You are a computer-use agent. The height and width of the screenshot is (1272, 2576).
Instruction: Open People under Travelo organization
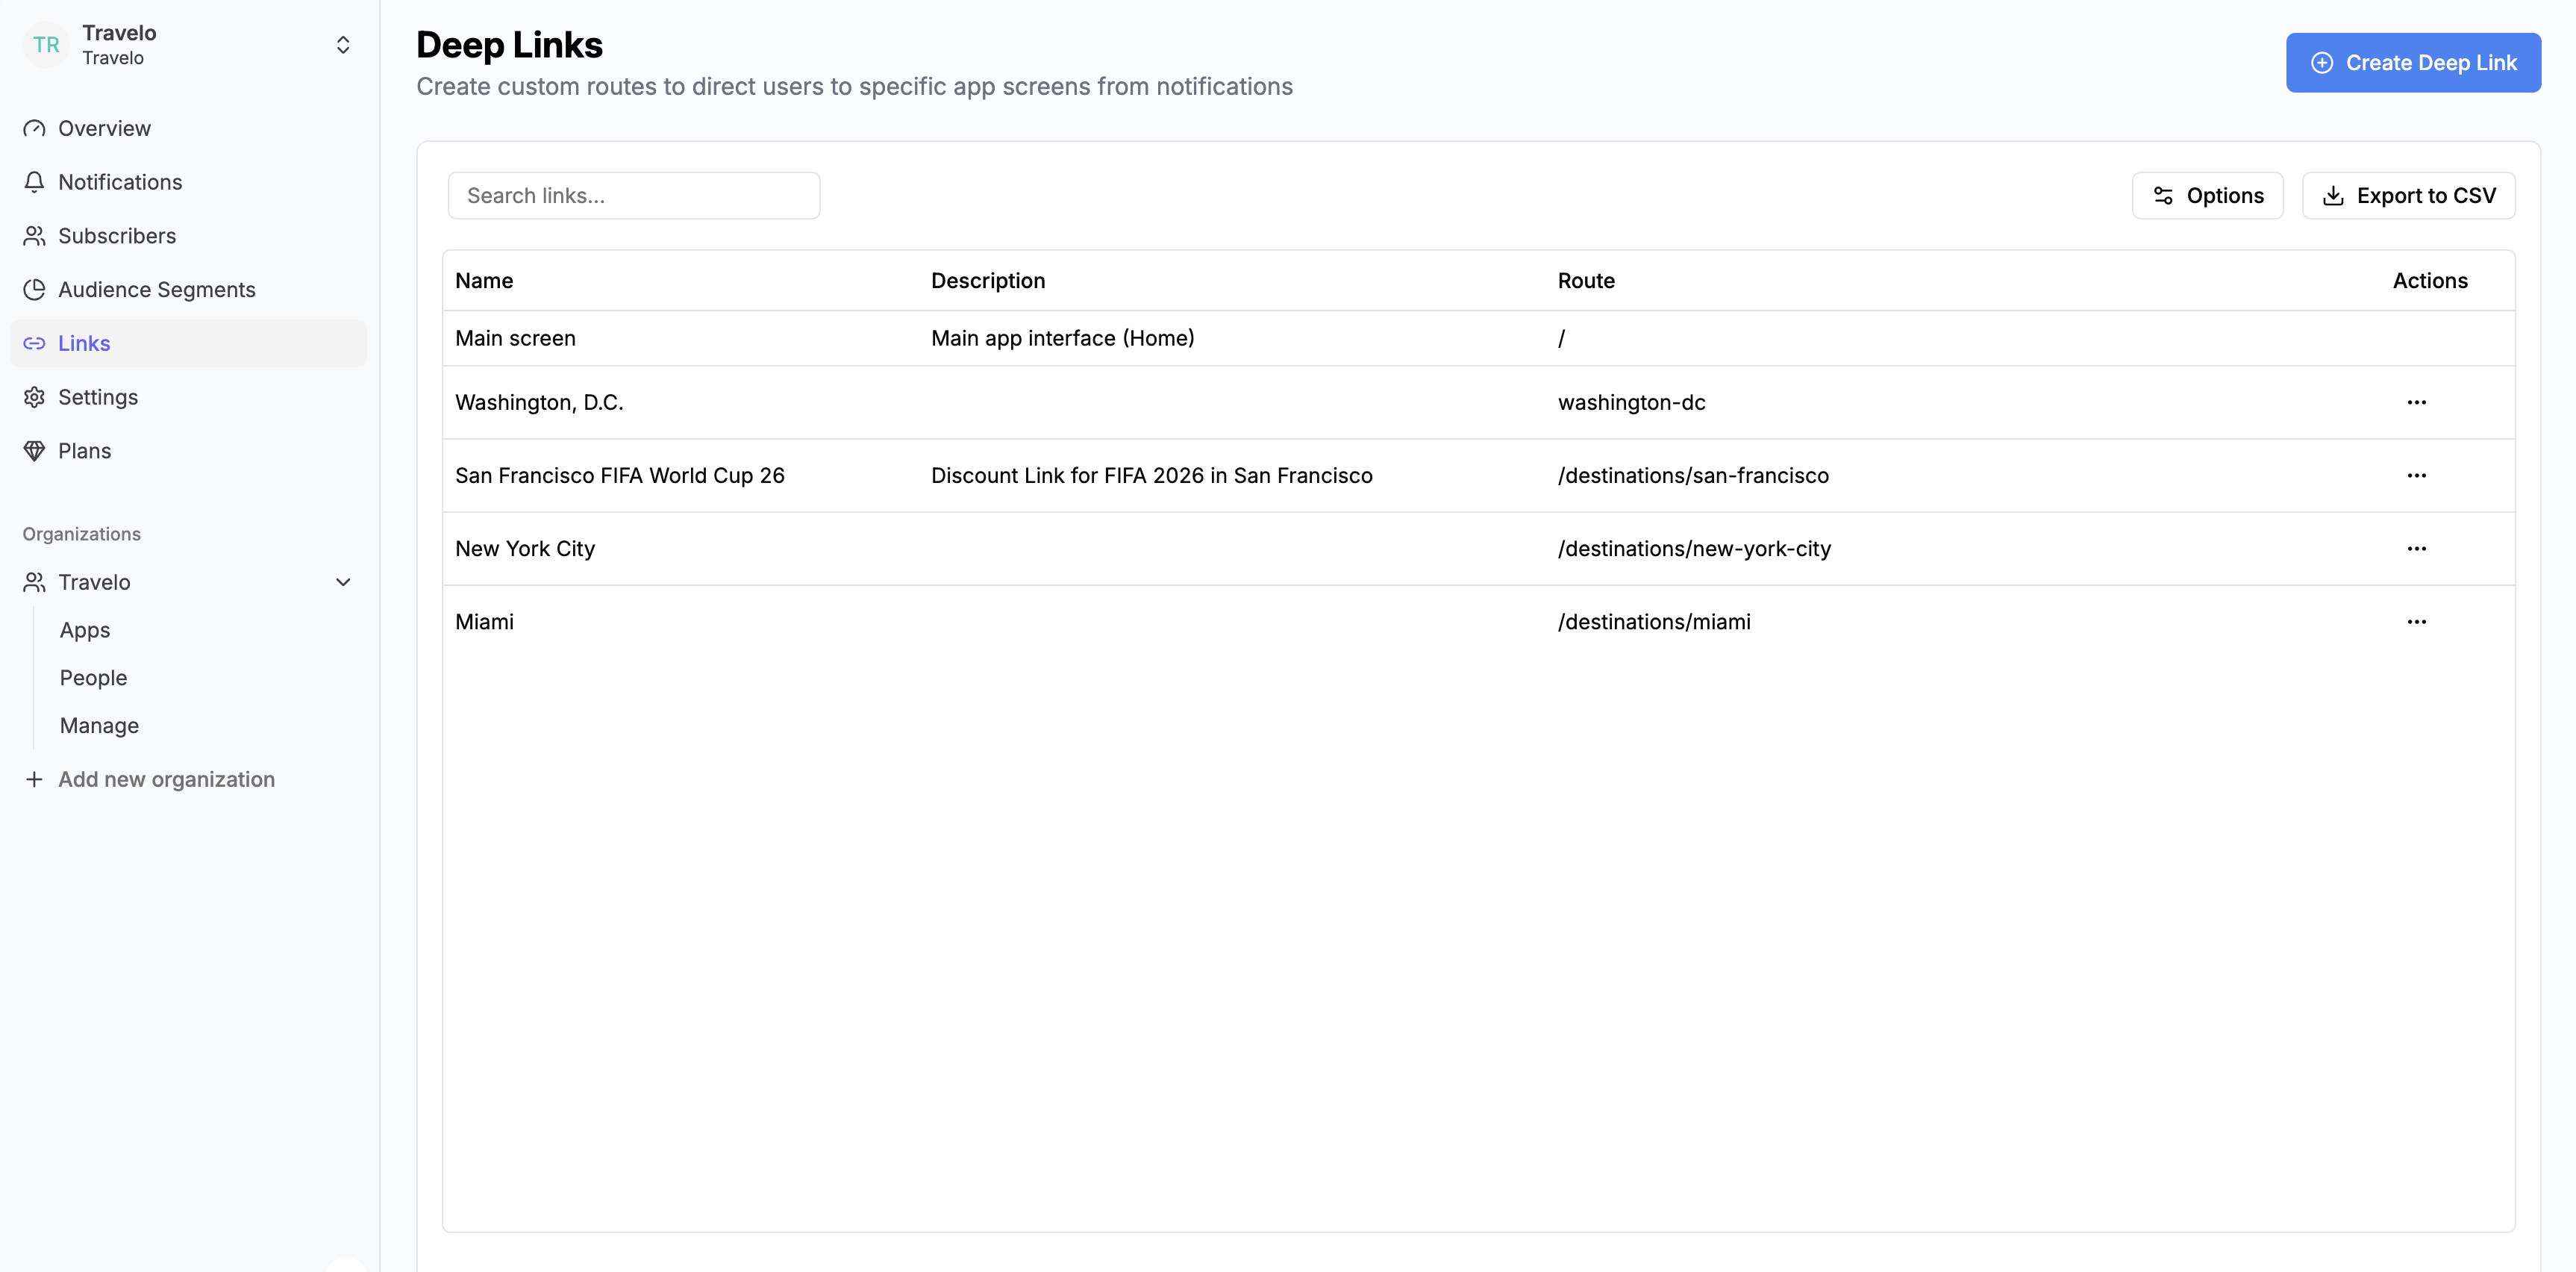point(93,678)
